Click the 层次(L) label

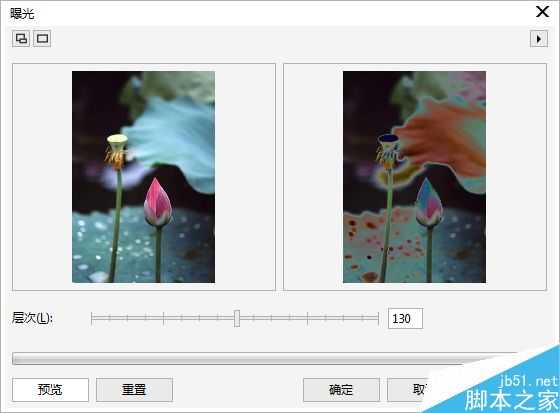[x=32, y=318]
